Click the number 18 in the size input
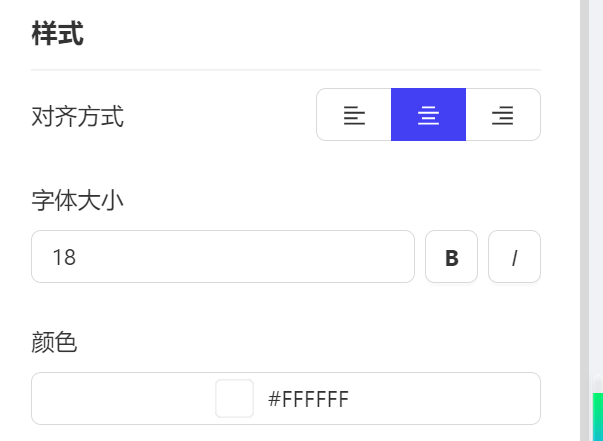603x441 pixels. 64,257
